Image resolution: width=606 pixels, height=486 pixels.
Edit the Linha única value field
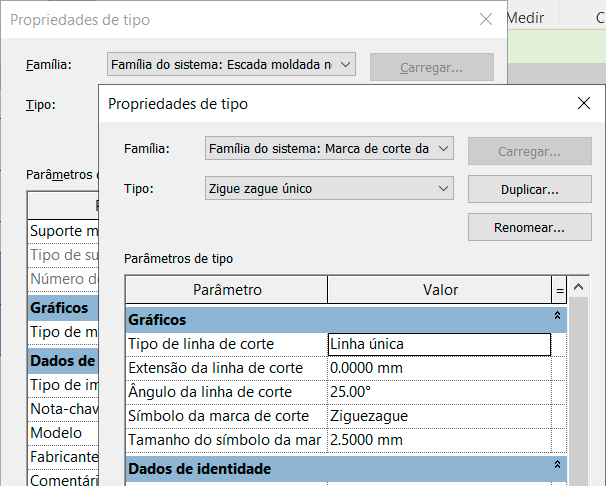point(438,344)
